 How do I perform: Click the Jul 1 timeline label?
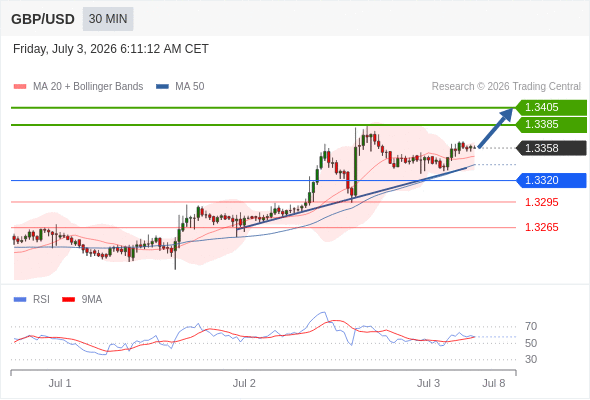[60, 383]
